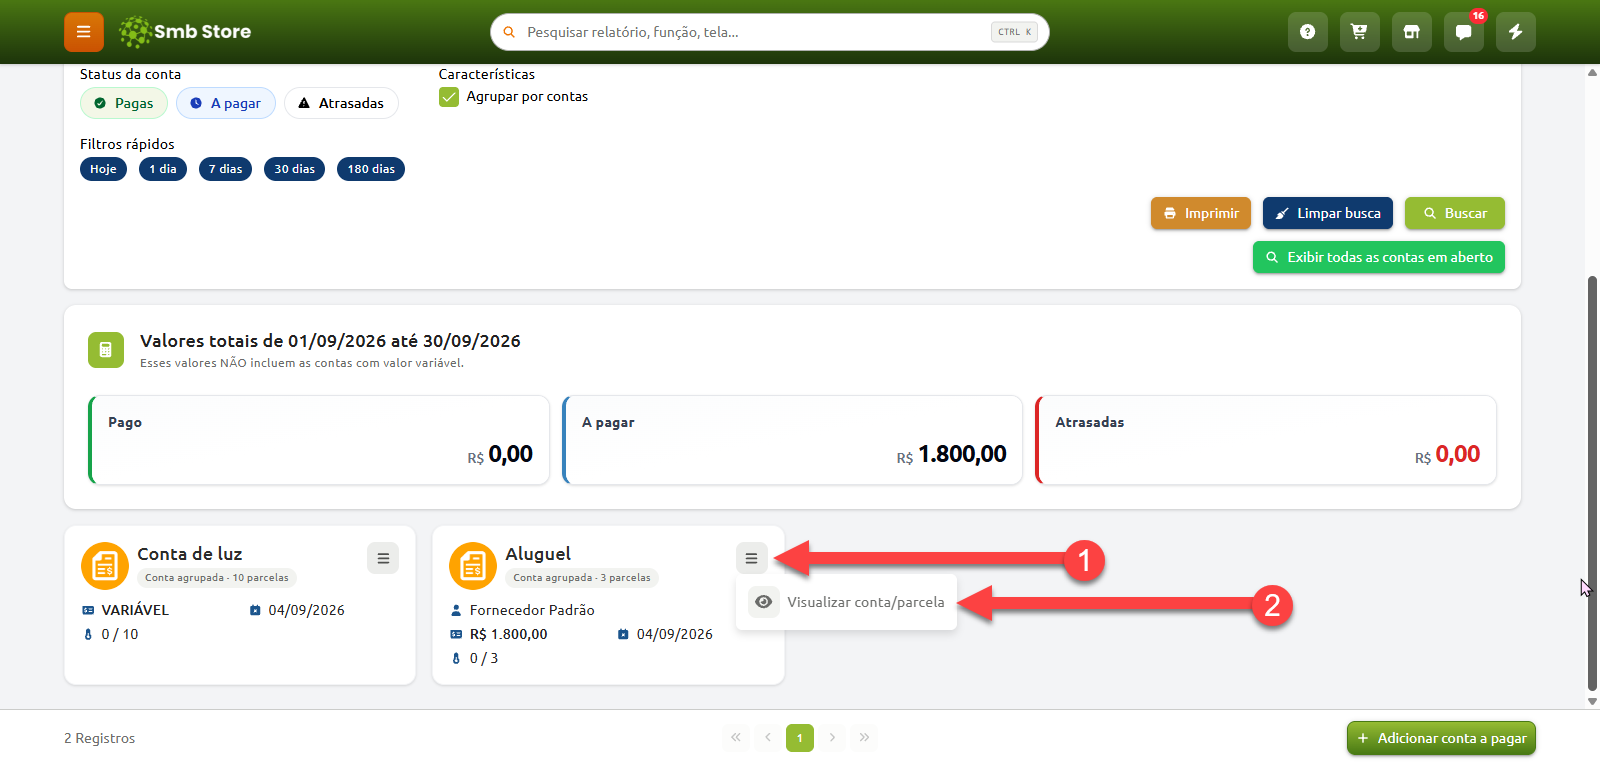Screen dimensions: 1600x765
Task: Go to the last page of results
Action: [x=864, y=738]
